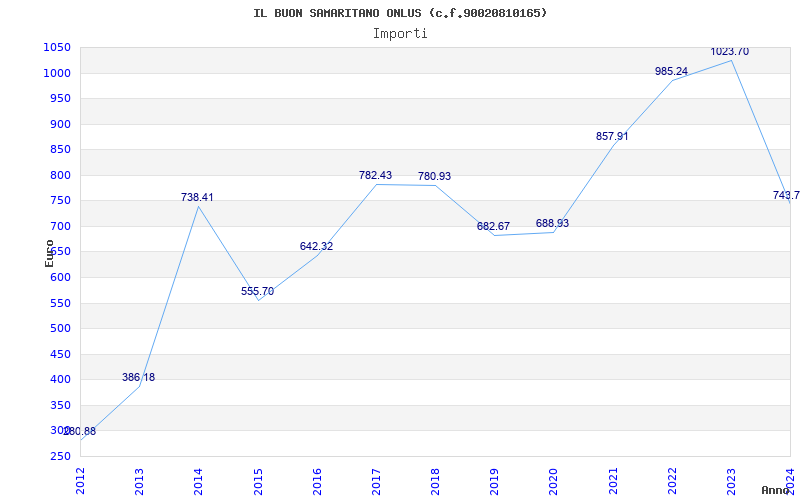Viewport: 800px width, 500px height.
Task: Click the 1050 y-axis tick label
Action: coord(57,48)
